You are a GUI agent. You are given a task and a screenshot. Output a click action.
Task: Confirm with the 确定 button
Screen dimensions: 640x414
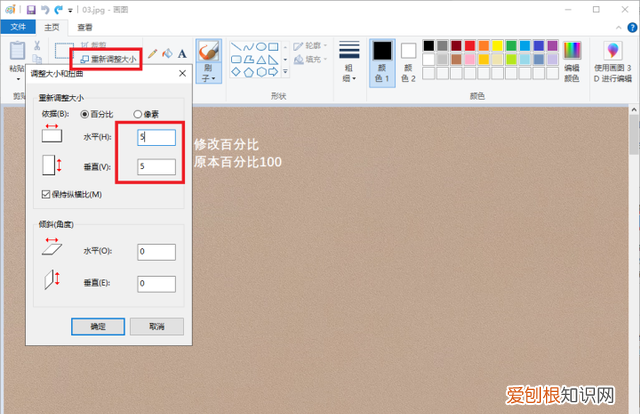click(x=98, y=327)
